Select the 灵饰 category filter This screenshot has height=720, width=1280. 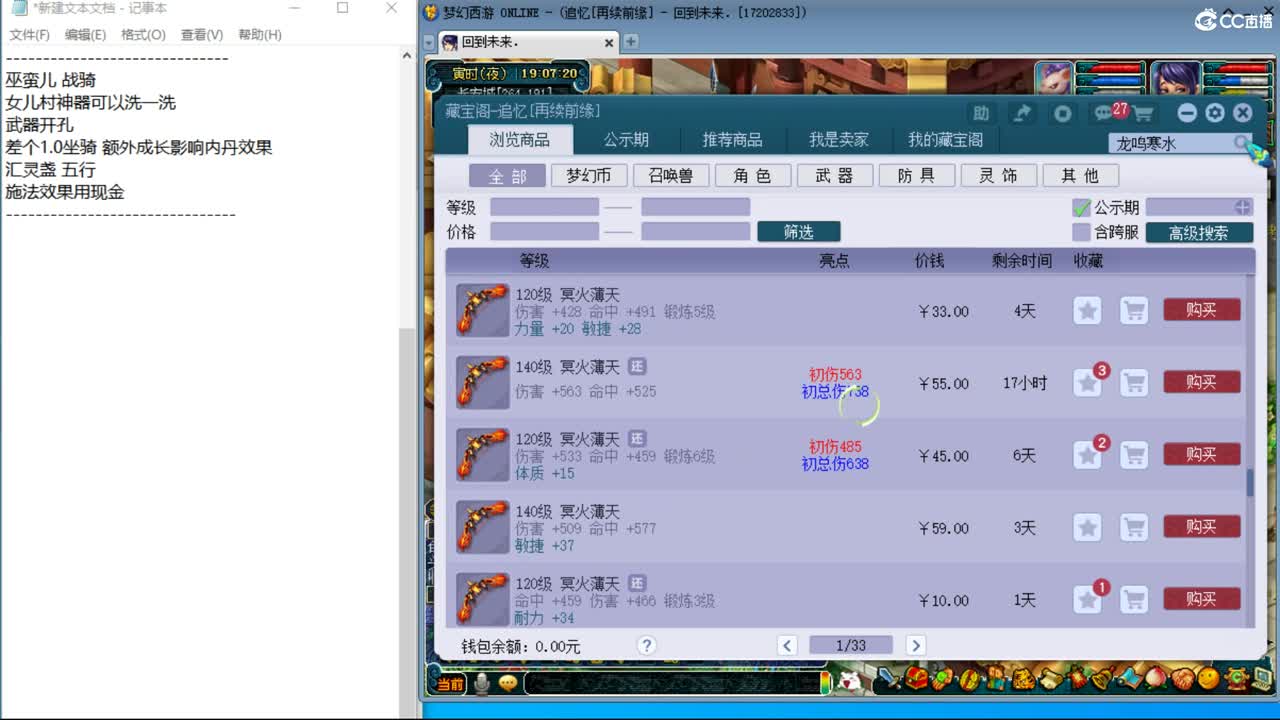point(999,176)
